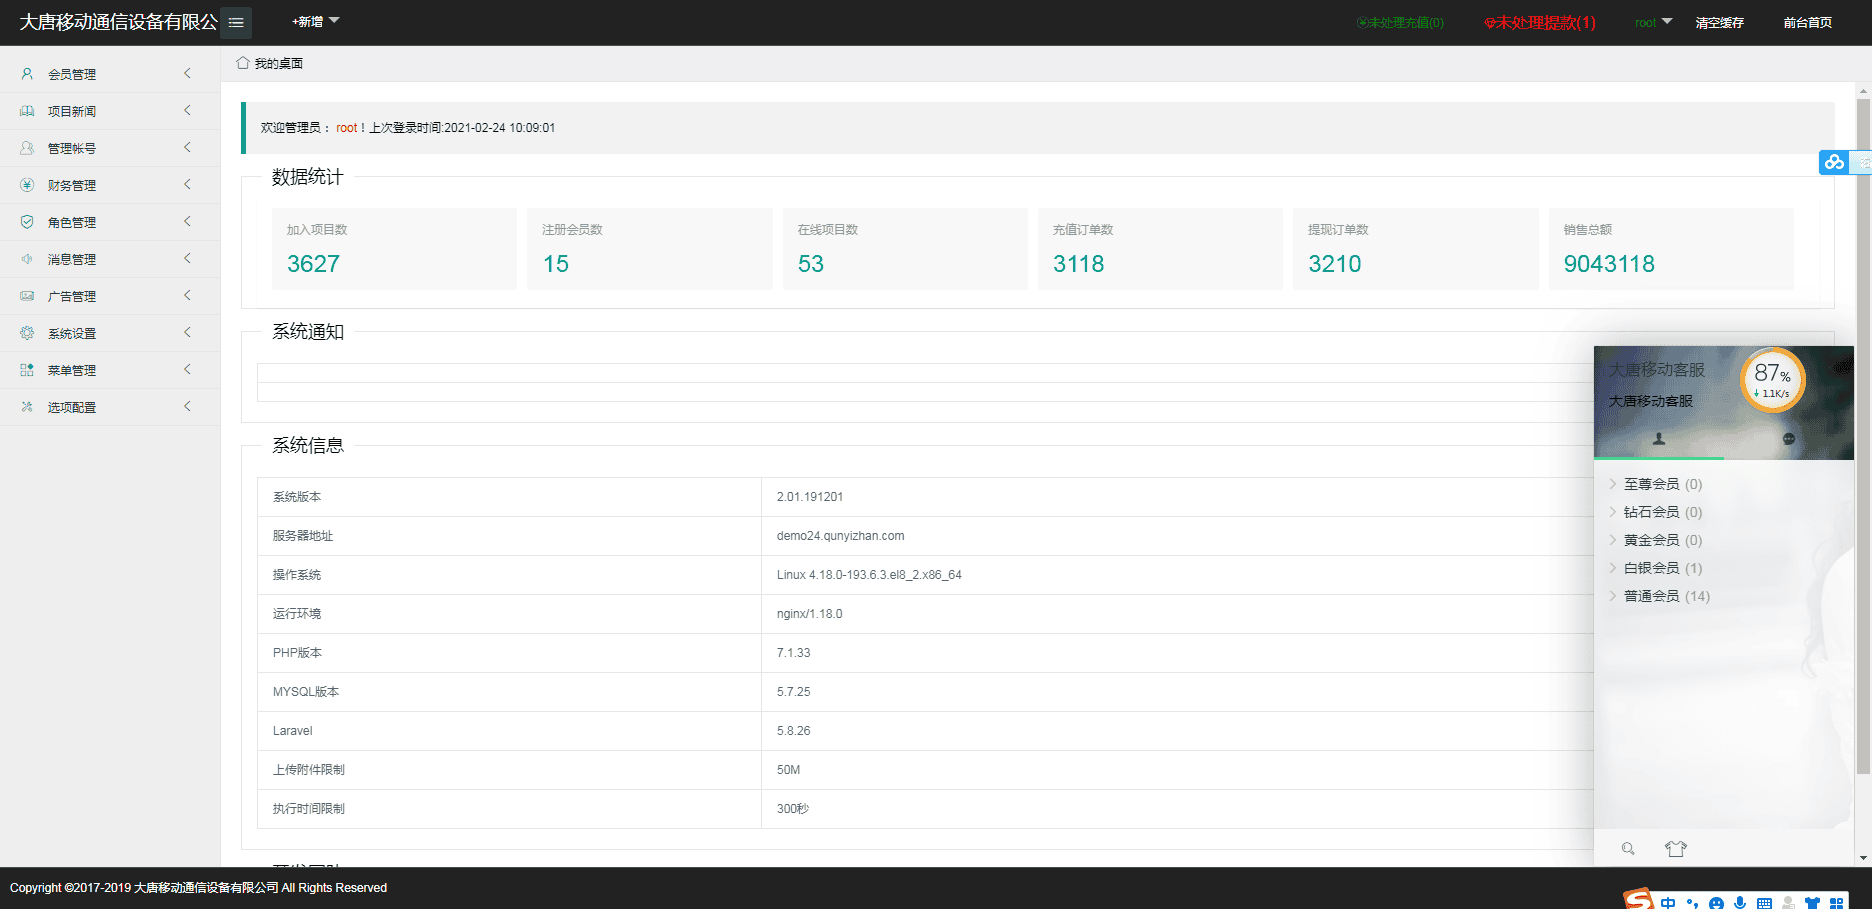Open the contacts tab person icon
The image size is (1872, 909).
[x=1658, y=439]
